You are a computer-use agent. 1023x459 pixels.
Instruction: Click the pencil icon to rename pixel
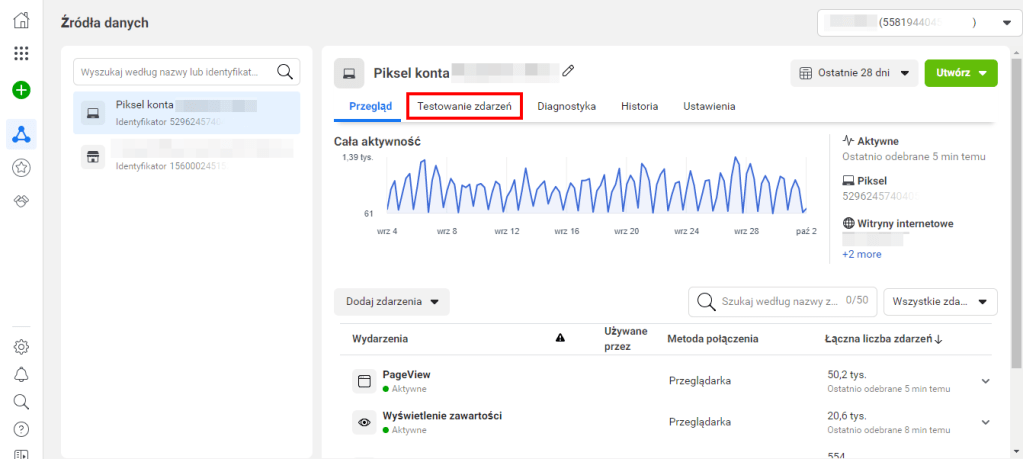click(x=569, y=71)
